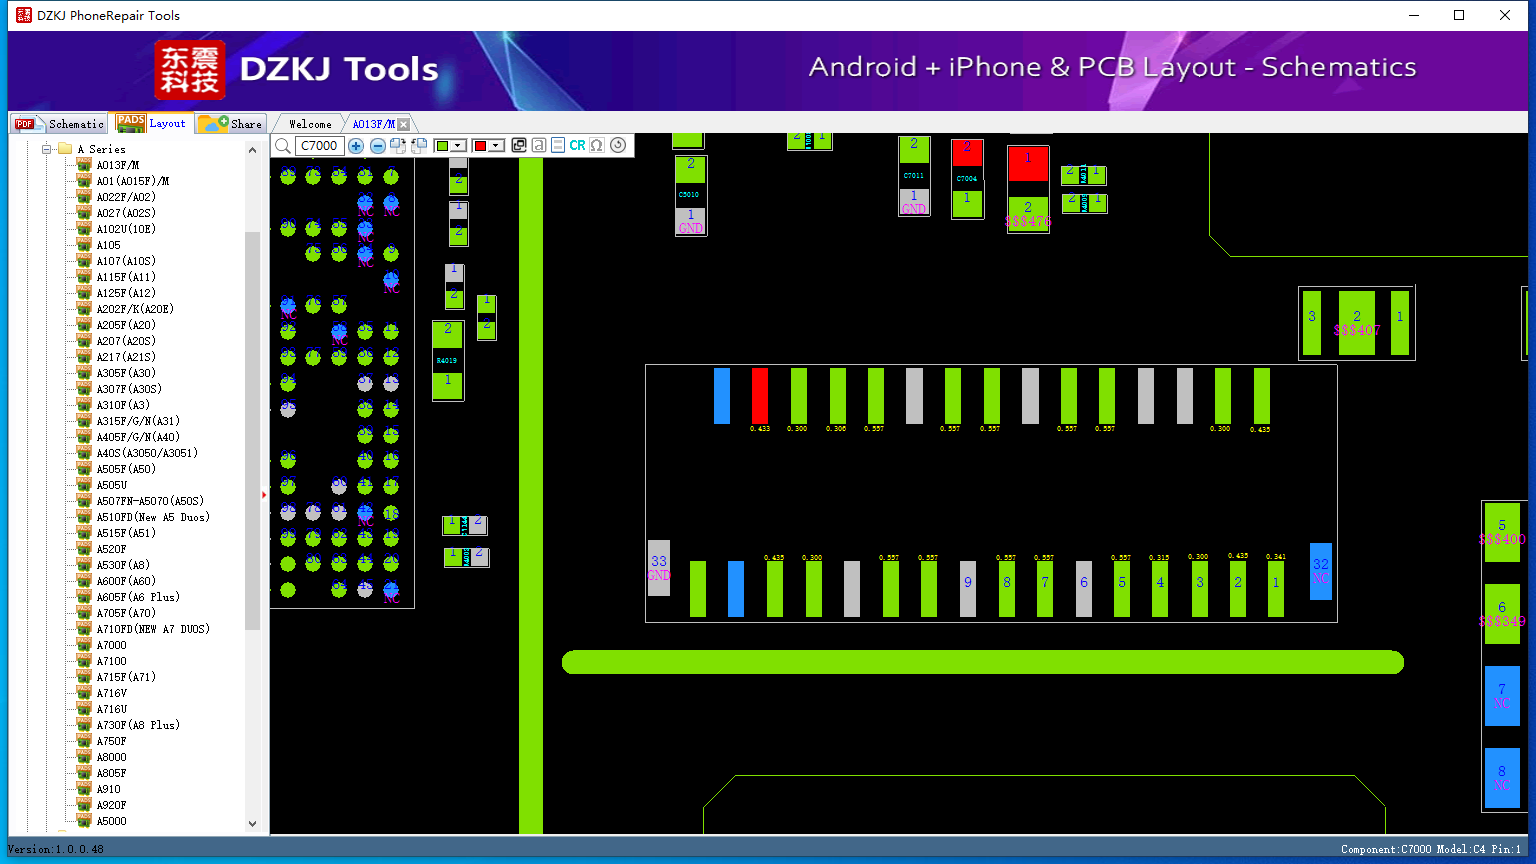The height and width of the screenshot is (864, 1536).
Task: Select A510FD(New A5 Duos) entry
Action: (153, 517)
